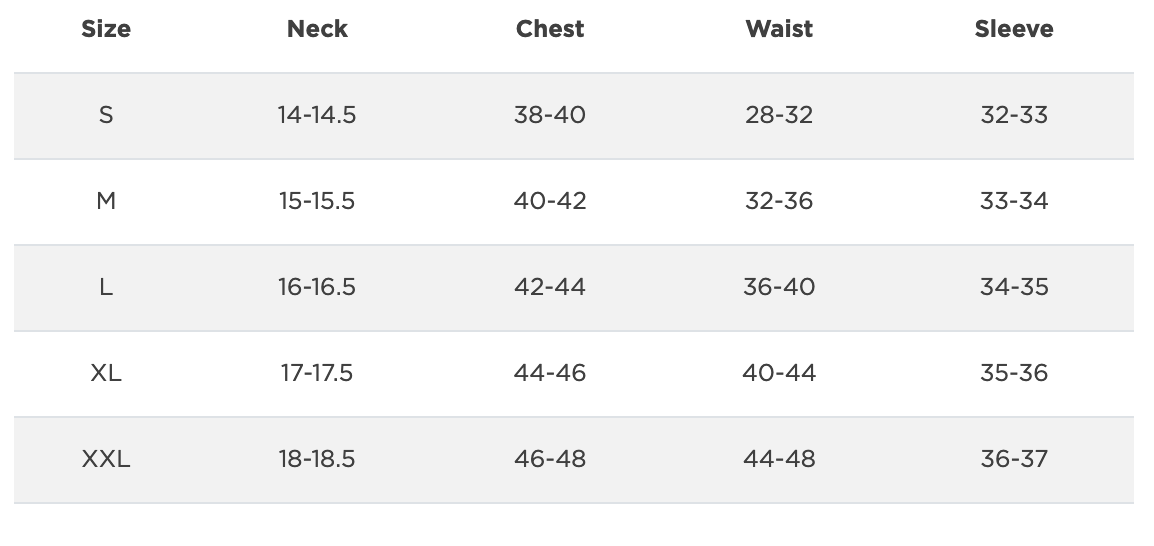1154x546 pixels.
Task: Select the M size row label
Action: [106, 201]
